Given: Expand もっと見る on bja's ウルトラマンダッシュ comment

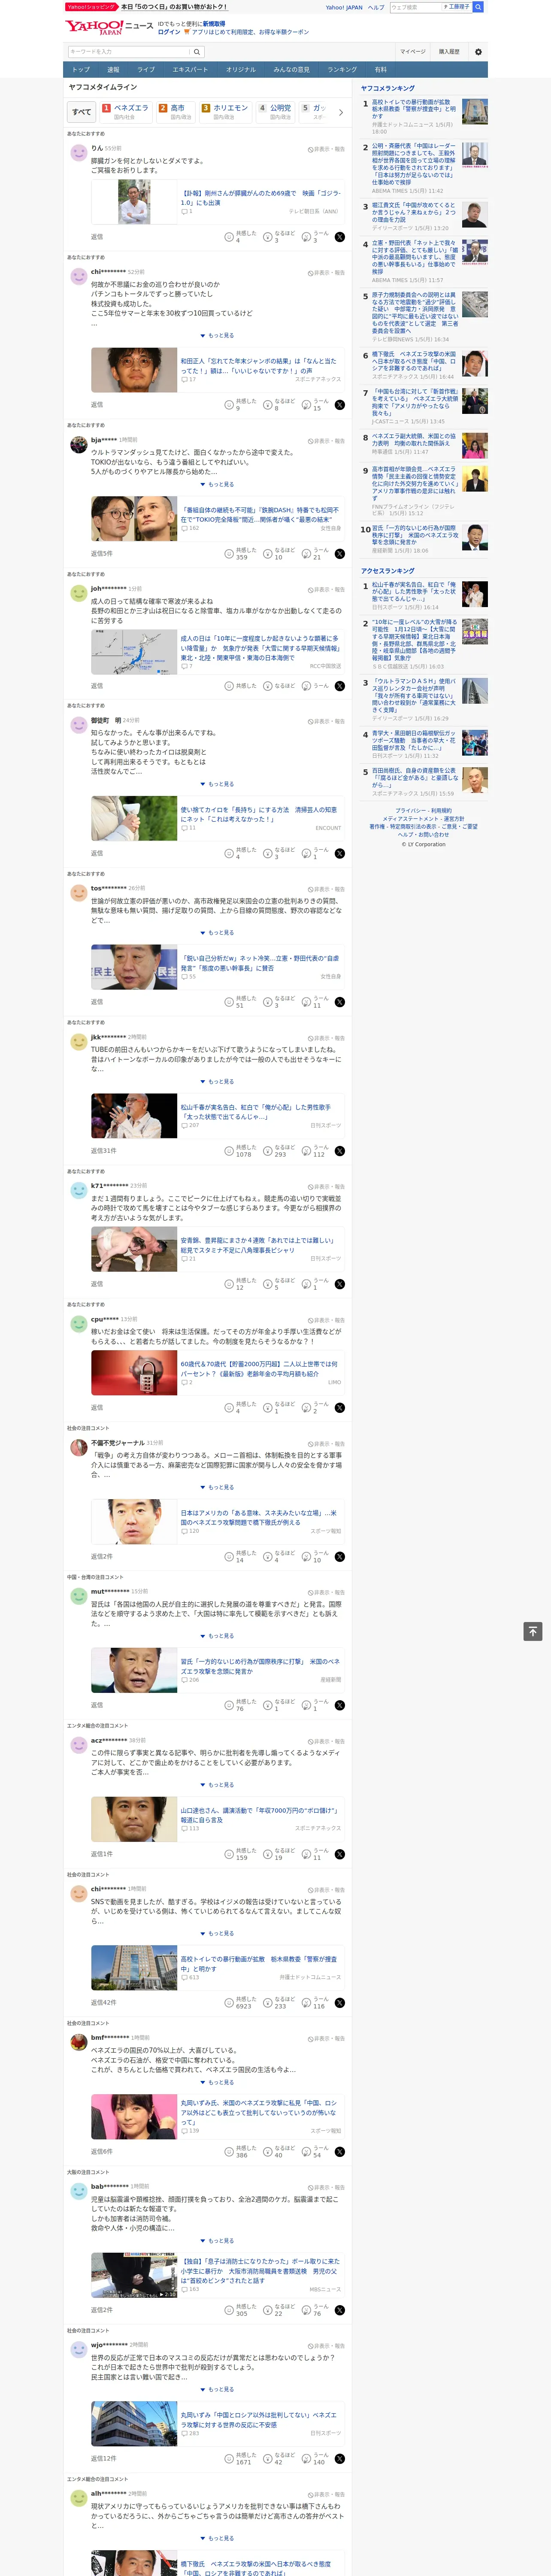Looking at the screenshot, I should (217, 485).
